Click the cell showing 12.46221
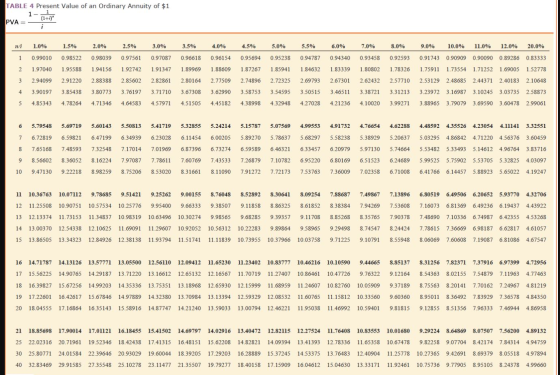The height and width of the screenshot is (375, 560). (279, 308)
